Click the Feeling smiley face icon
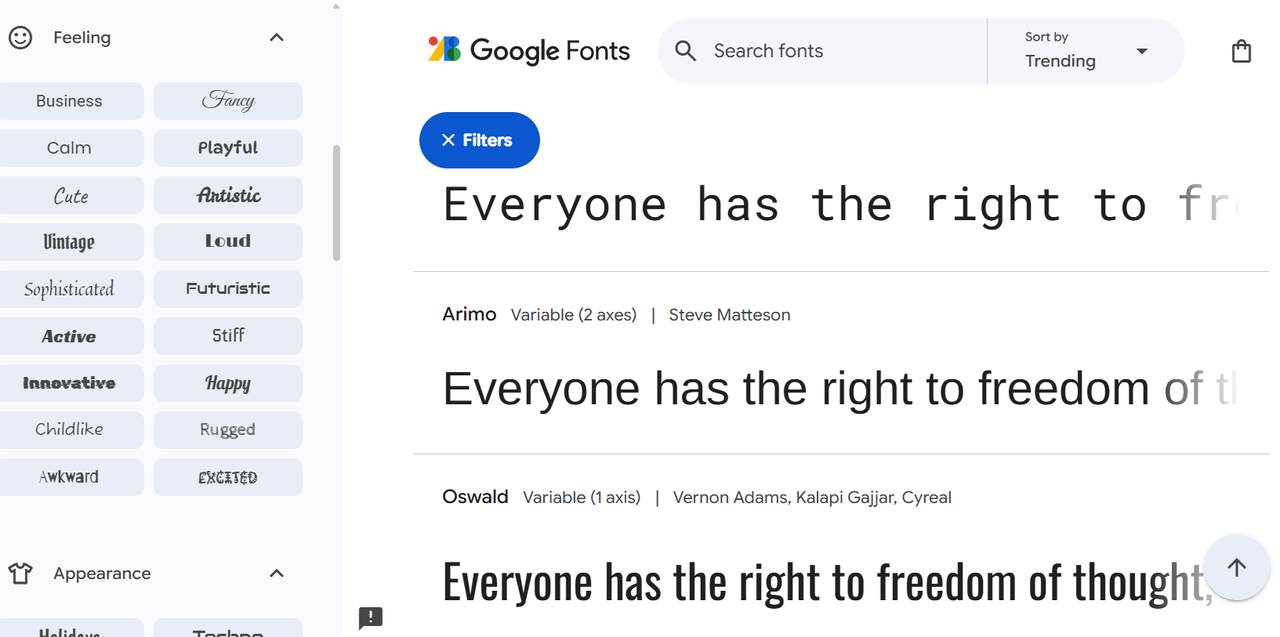The image size is (1280, 637). (x=20, y=38)
